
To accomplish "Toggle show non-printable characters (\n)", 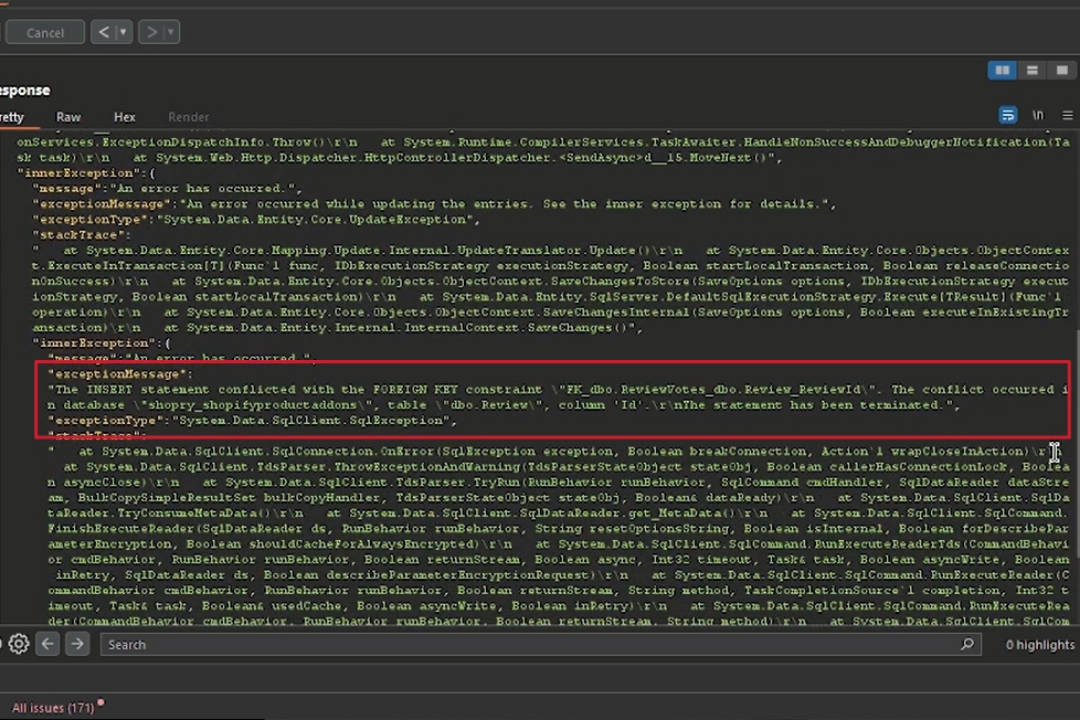I will (x=1038, y=116).
